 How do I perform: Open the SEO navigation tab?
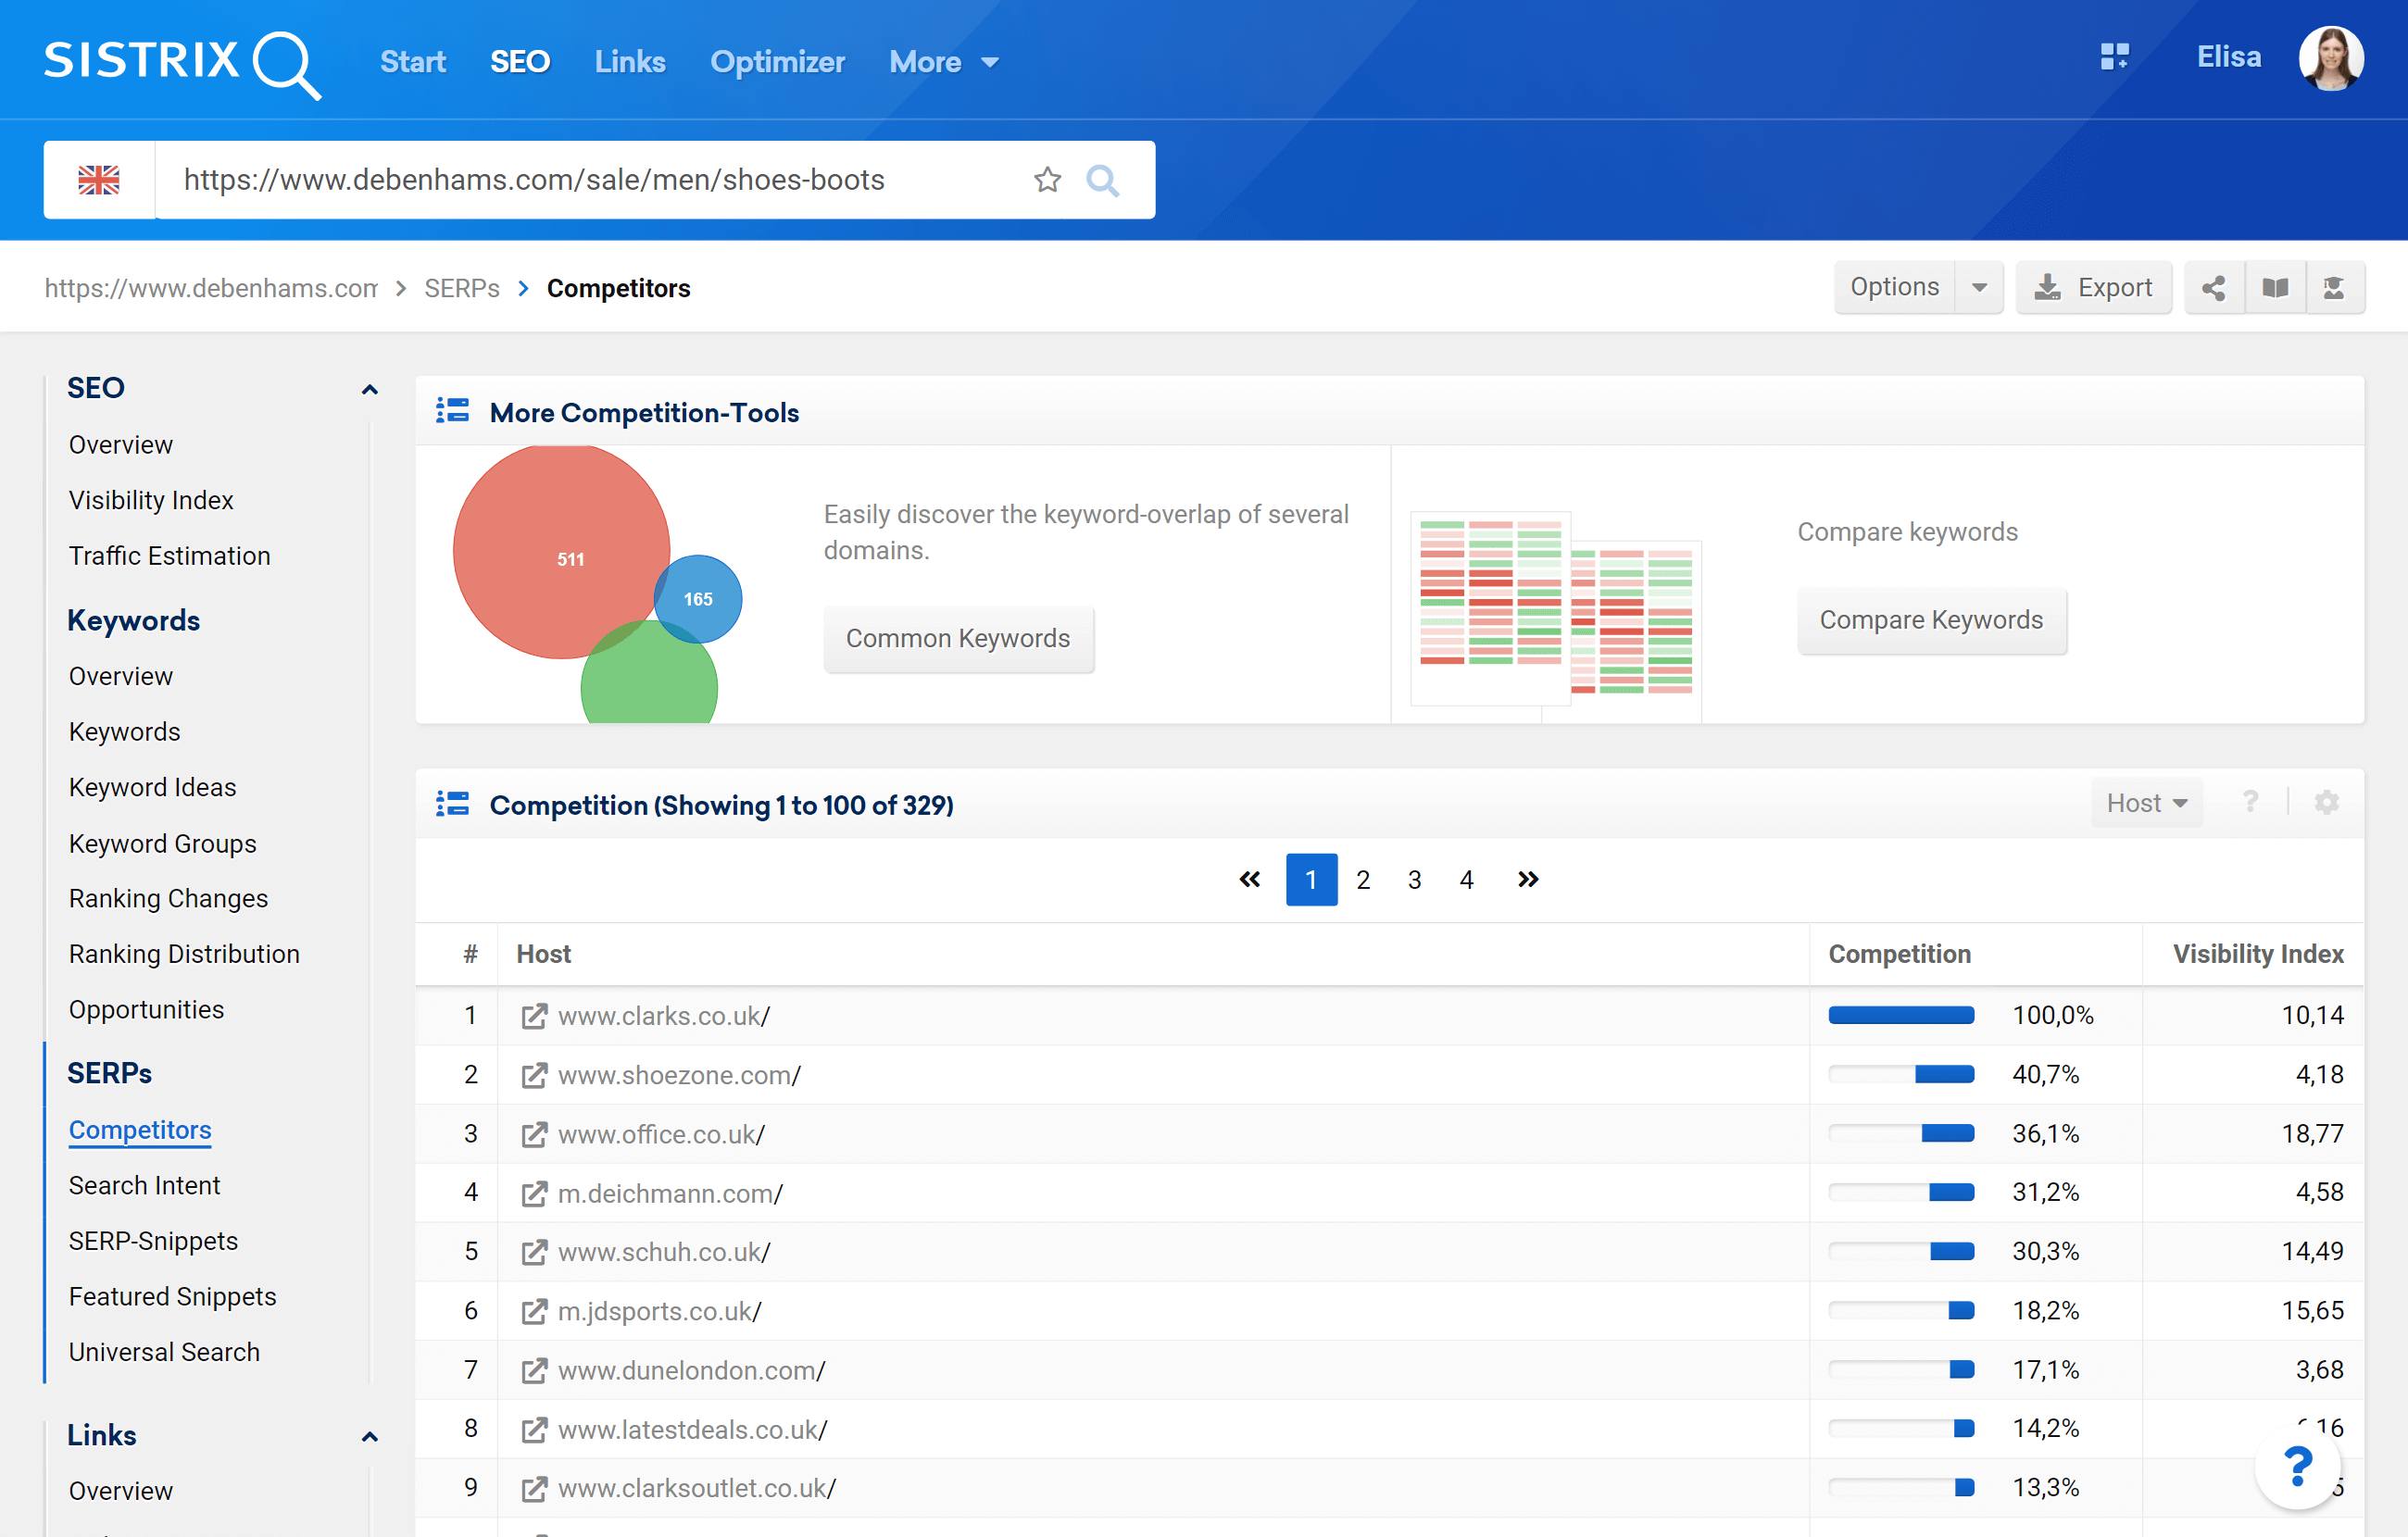pyautogui.click(x=520, y=62)
